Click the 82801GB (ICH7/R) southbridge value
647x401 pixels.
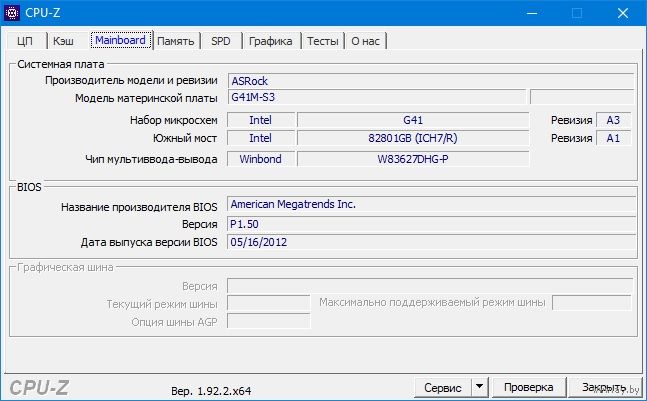413,138
